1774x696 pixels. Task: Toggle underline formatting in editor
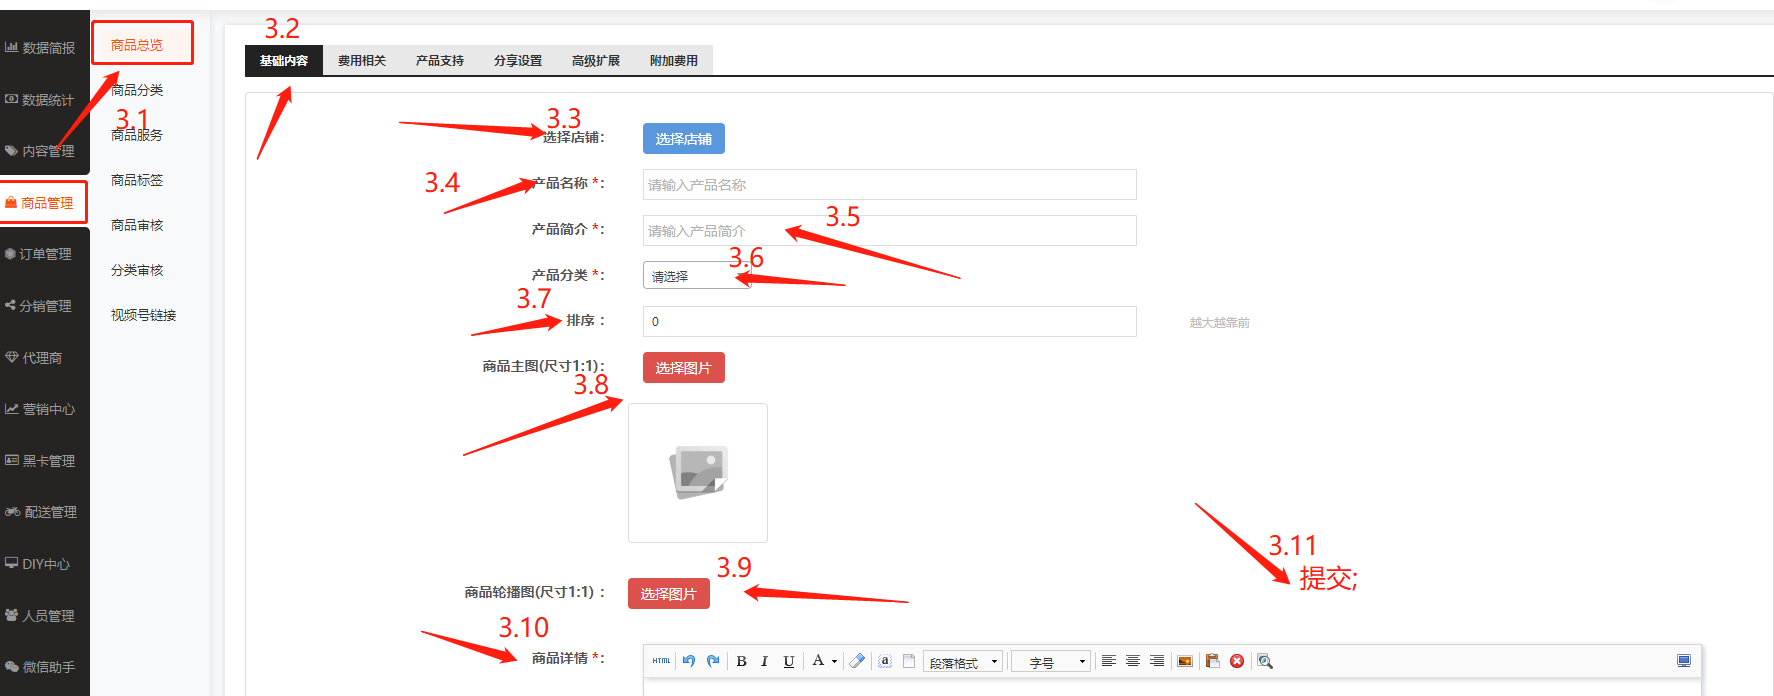(789, 661)
